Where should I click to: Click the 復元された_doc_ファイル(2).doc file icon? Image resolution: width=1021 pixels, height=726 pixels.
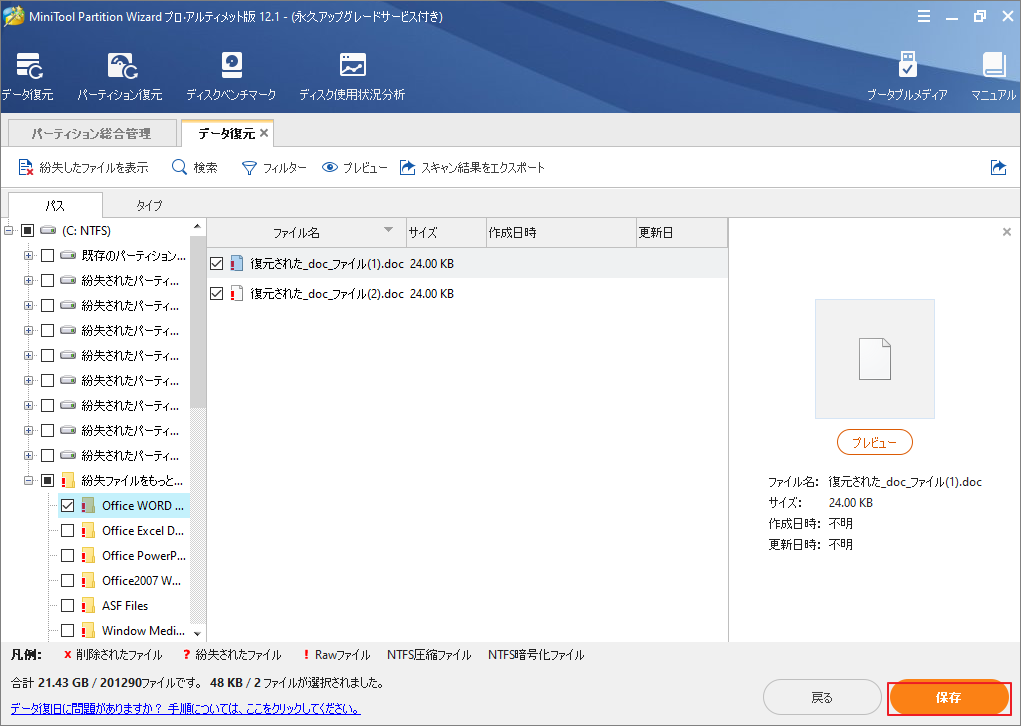pos(237,294)
